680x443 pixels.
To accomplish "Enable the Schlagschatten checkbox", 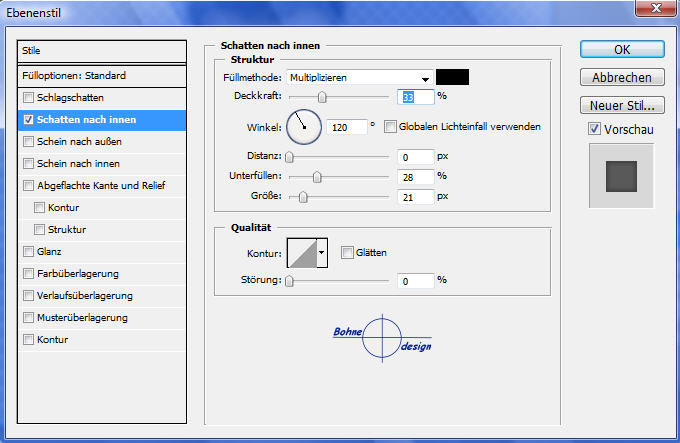I will pos(28,98).
